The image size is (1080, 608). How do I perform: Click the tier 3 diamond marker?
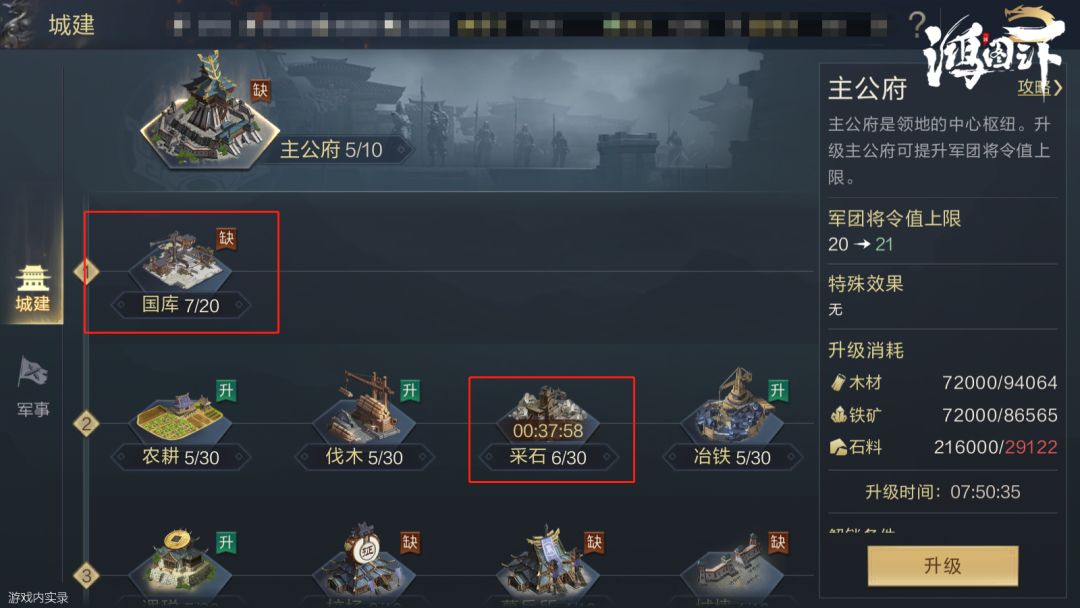point(87,576)
